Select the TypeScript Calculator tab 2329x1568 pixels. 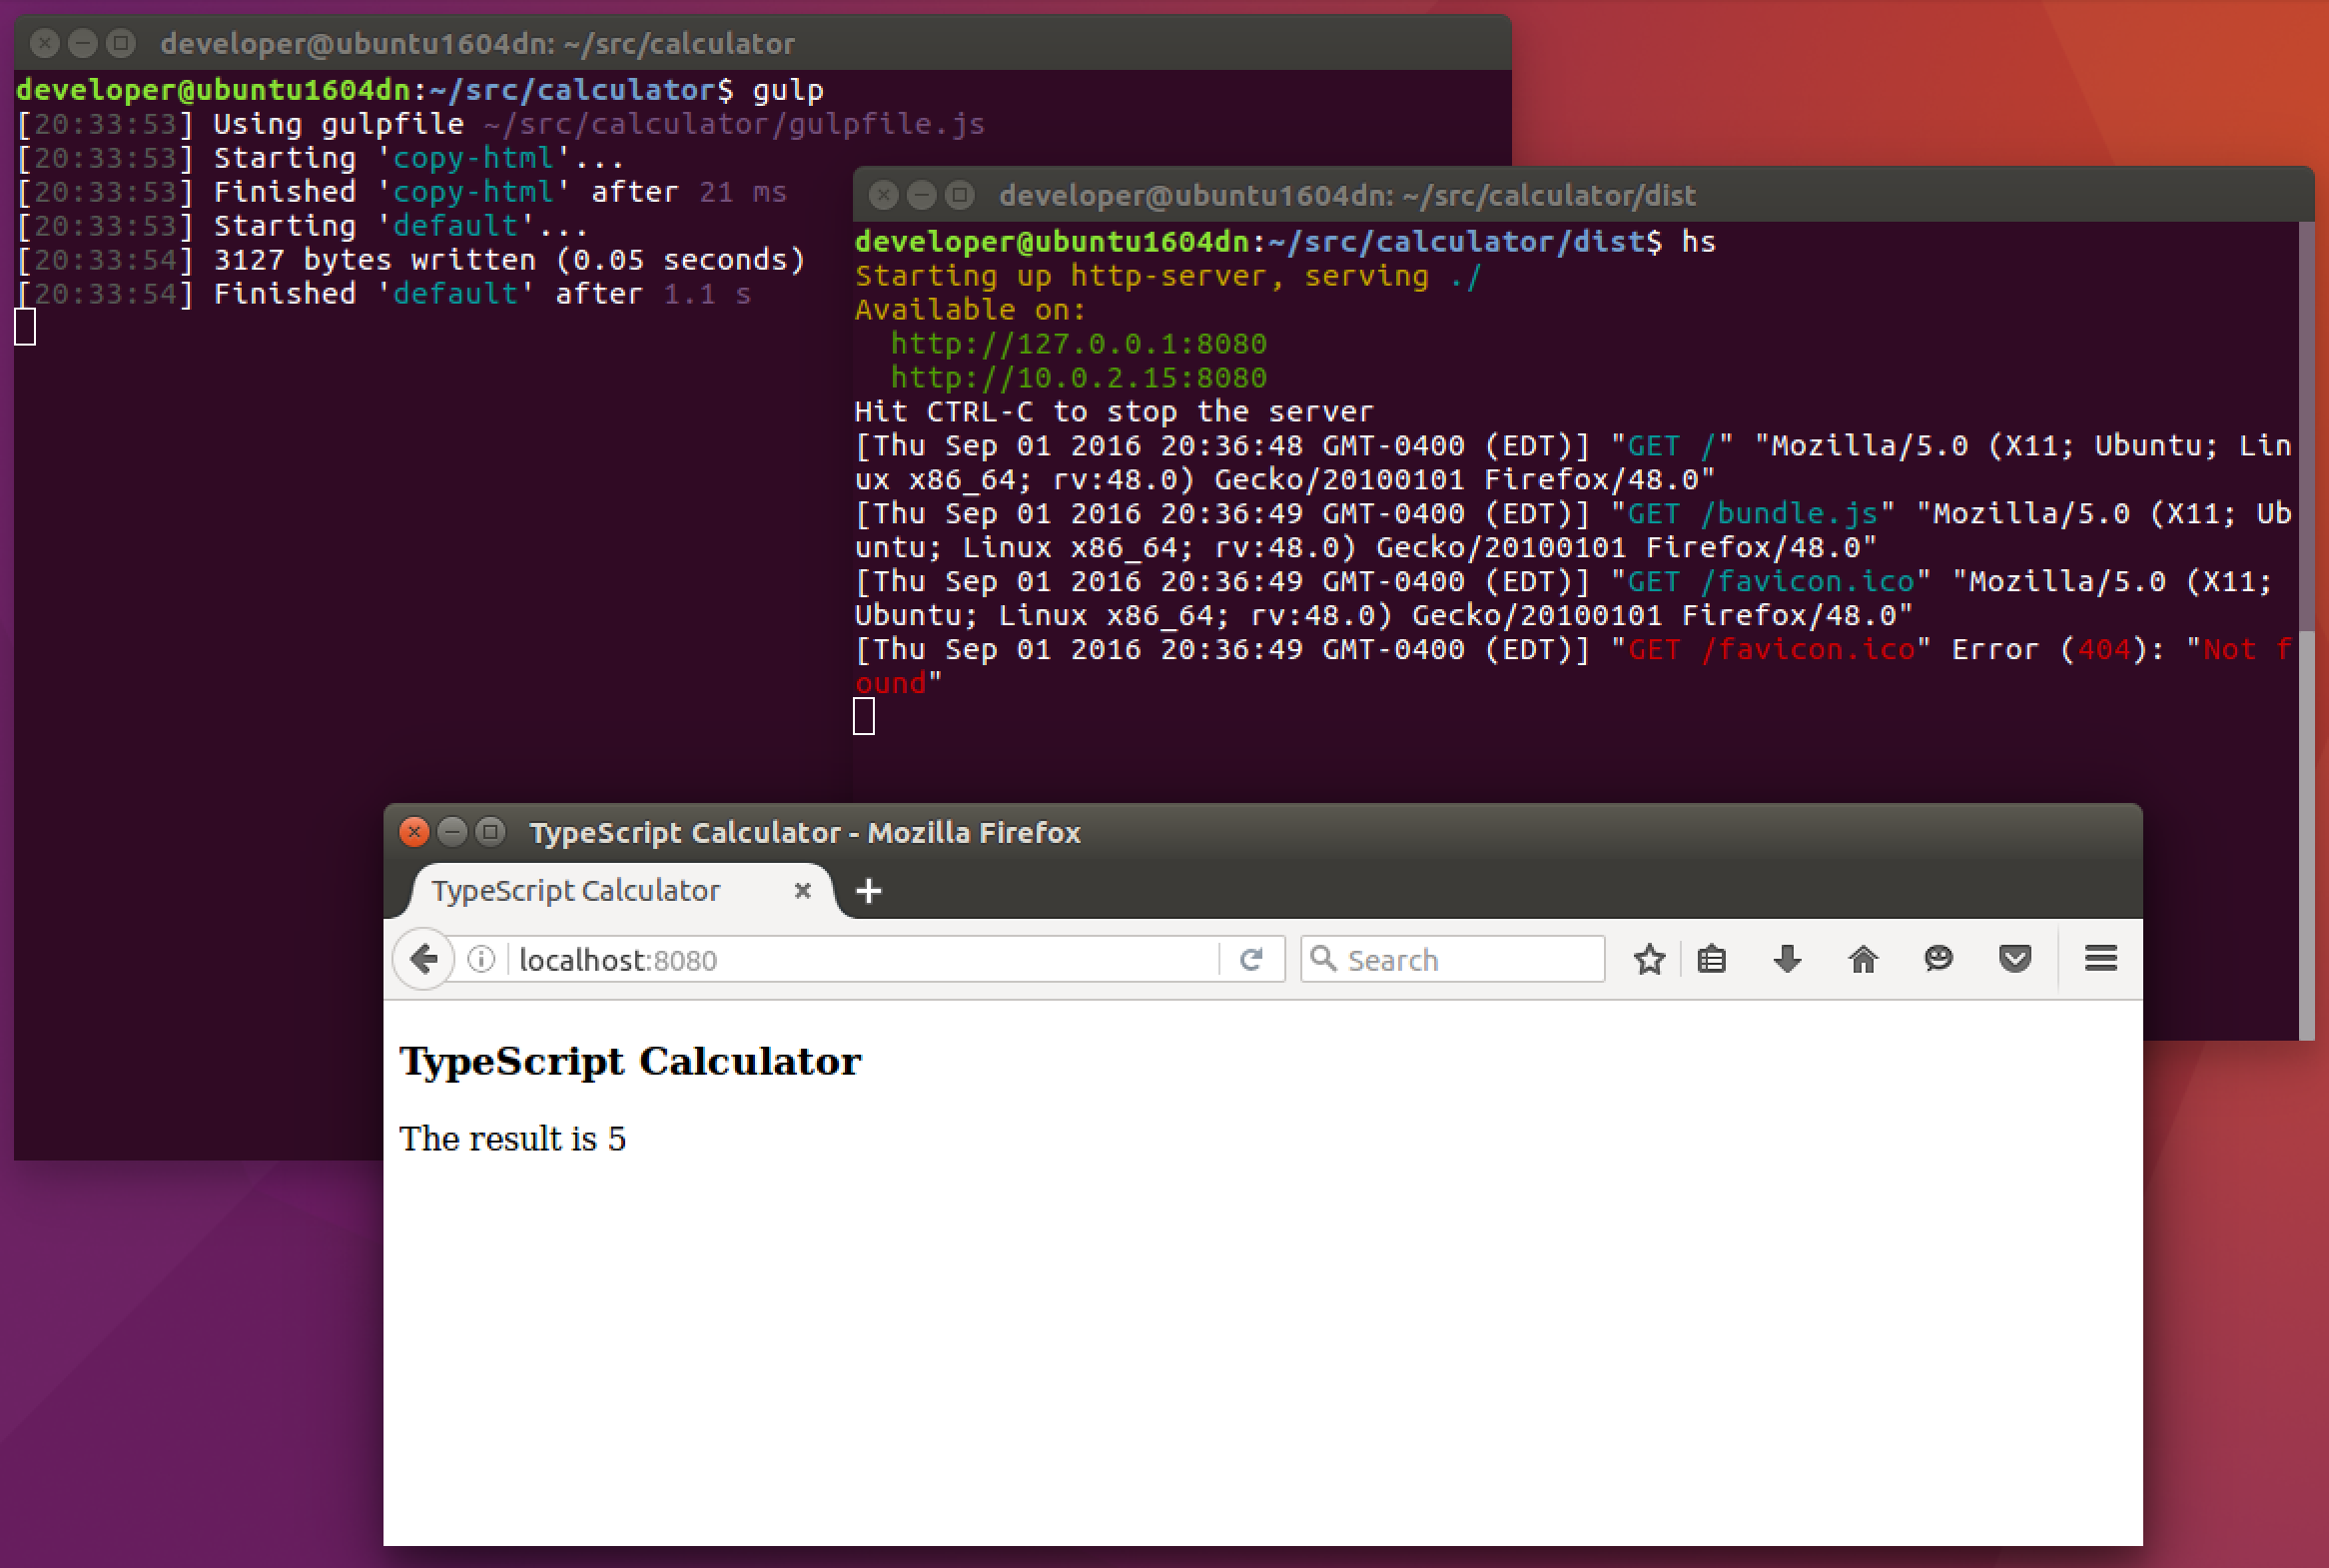point(576,890)
